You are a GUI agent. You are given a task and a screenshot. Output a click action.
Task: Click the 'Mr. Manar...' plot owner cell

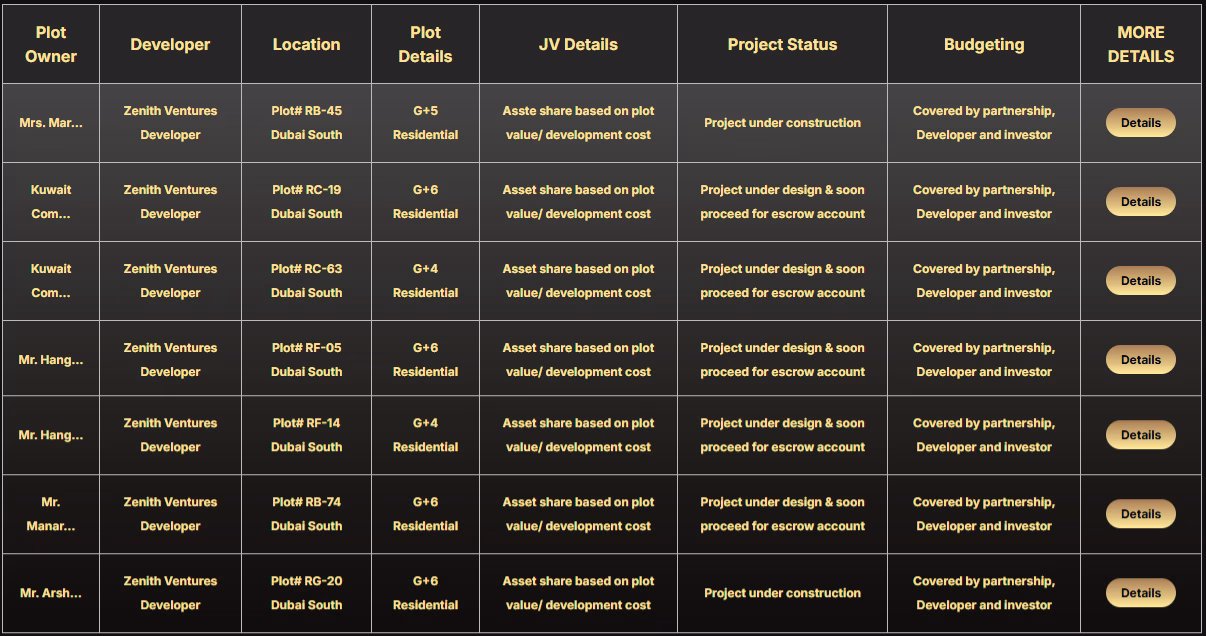point(51,514)
